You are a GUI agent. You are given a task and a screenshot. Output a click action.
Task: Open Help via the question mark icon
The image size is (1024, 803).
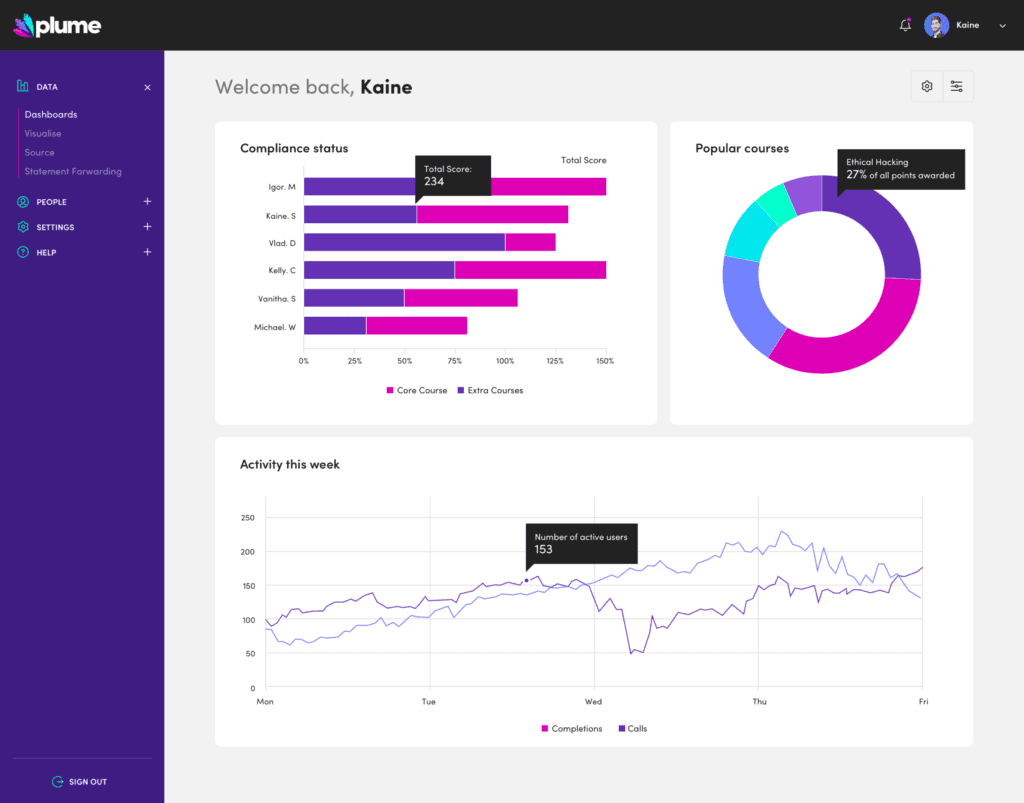tap(22, 252)
